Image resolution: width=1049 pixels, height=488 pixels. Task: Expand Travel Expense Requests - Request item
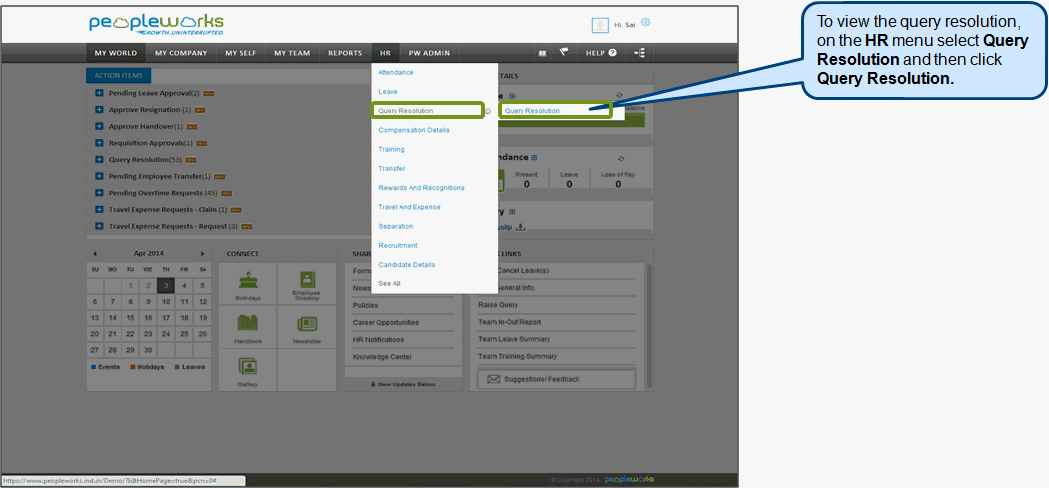(x=99, y=226)
